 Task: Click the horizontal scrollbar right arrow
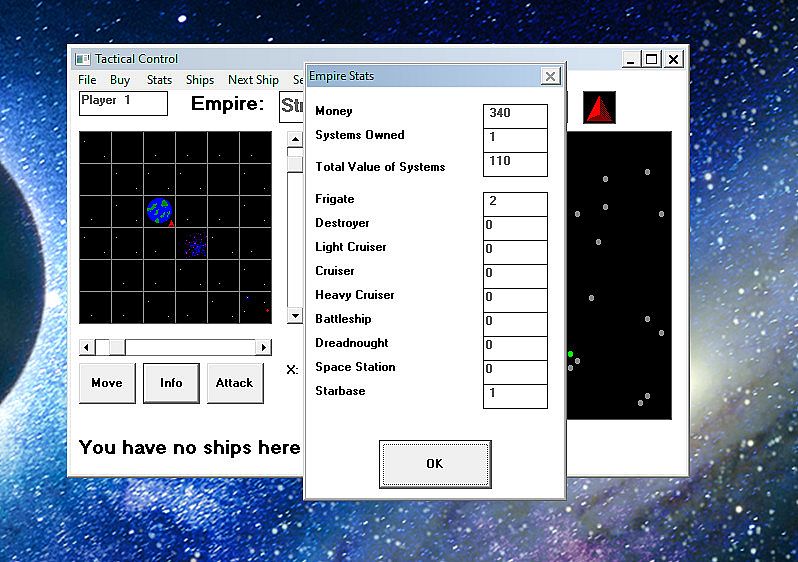tap(264, 347)
